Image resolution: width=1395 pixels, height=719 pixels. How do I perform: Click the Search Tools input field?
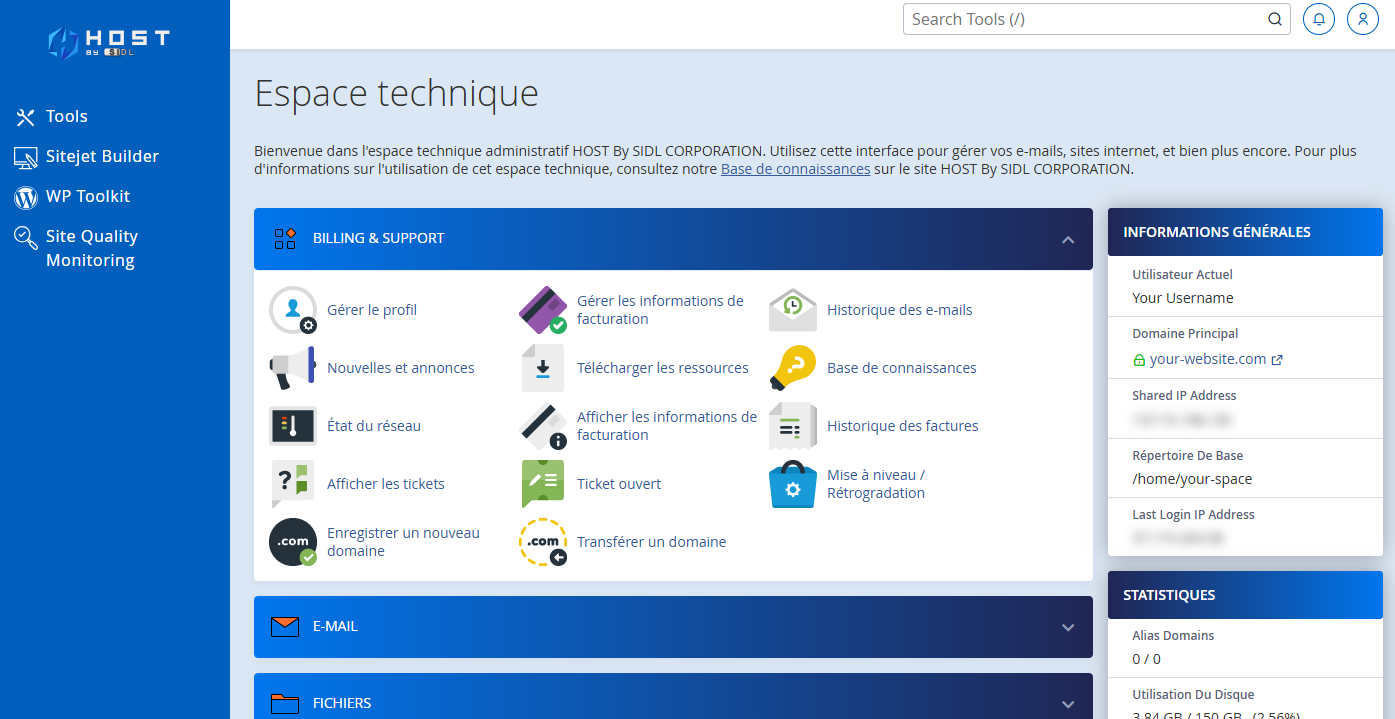(1084, 19)
